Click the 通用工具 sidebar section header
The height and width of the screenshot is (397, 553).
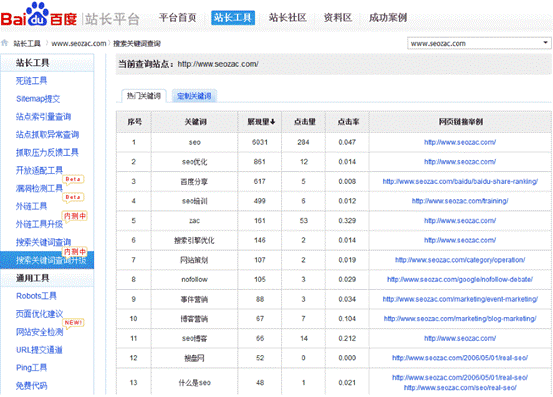point(47,278)
